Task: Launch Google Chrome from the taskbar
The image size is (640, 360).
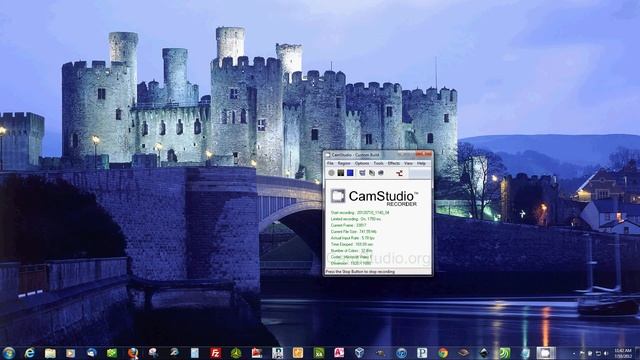Action: pyautogui.click(x=443, y=353)
